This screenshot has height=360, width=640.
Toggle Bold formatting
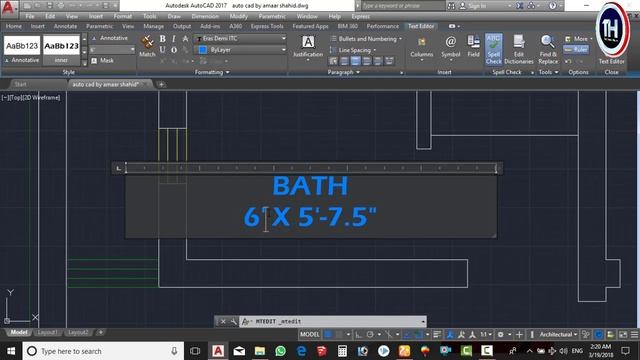pos(162,39)
